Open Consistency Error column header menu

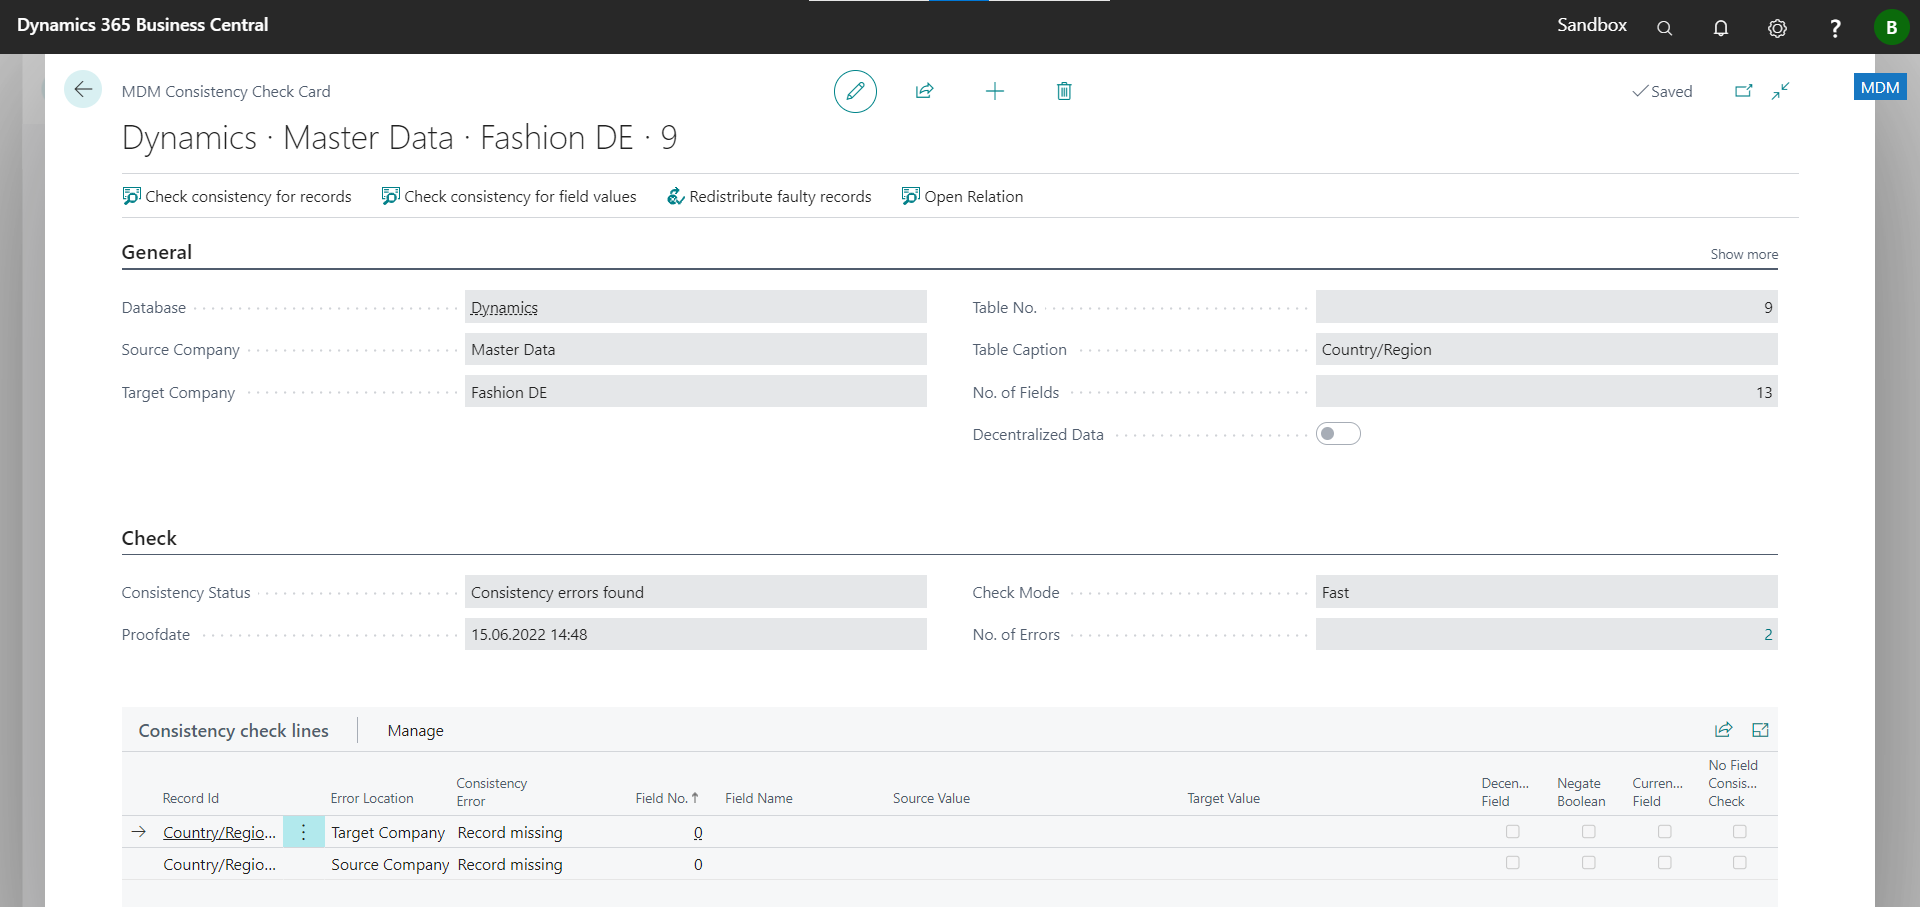coord(491,792)
